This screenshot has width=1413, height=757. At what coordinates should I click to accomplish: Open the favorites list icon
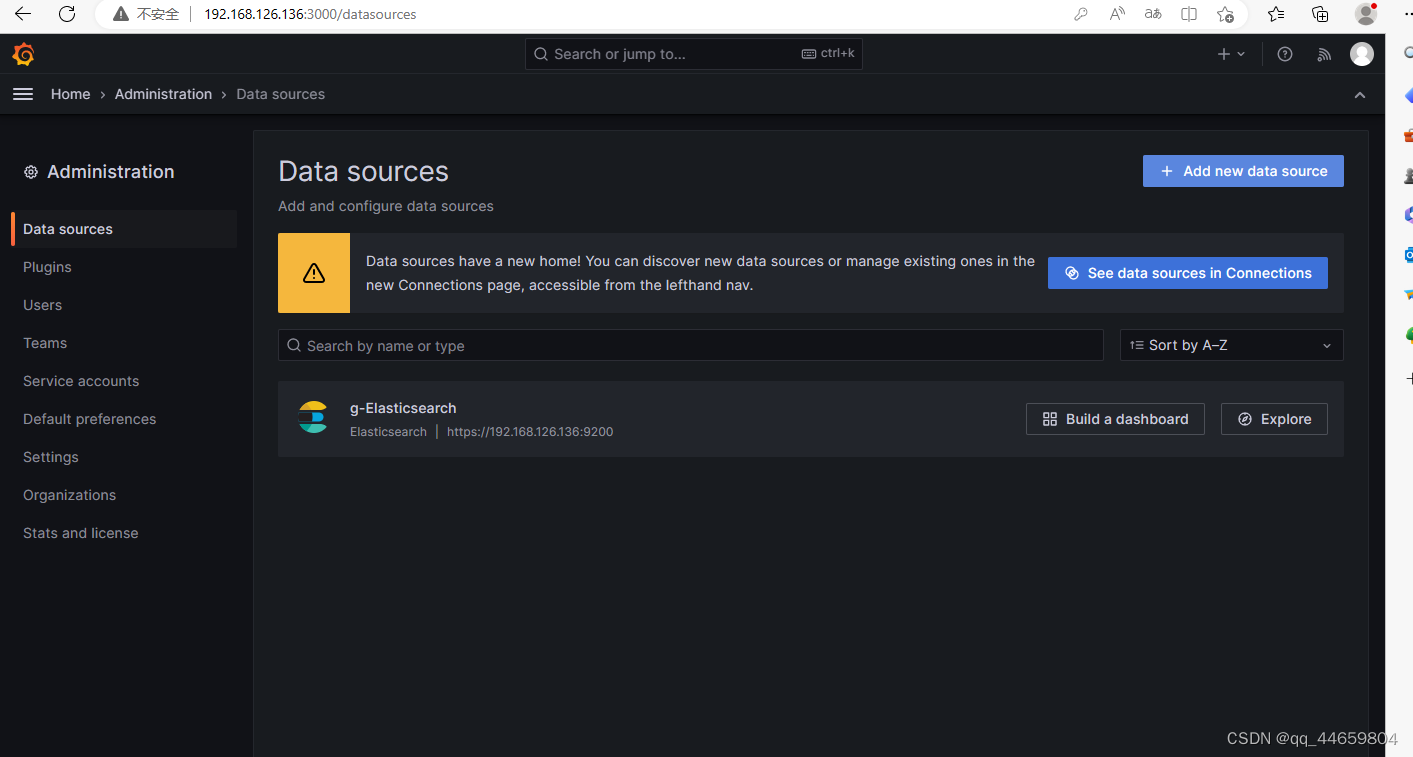click(1276, 14)
